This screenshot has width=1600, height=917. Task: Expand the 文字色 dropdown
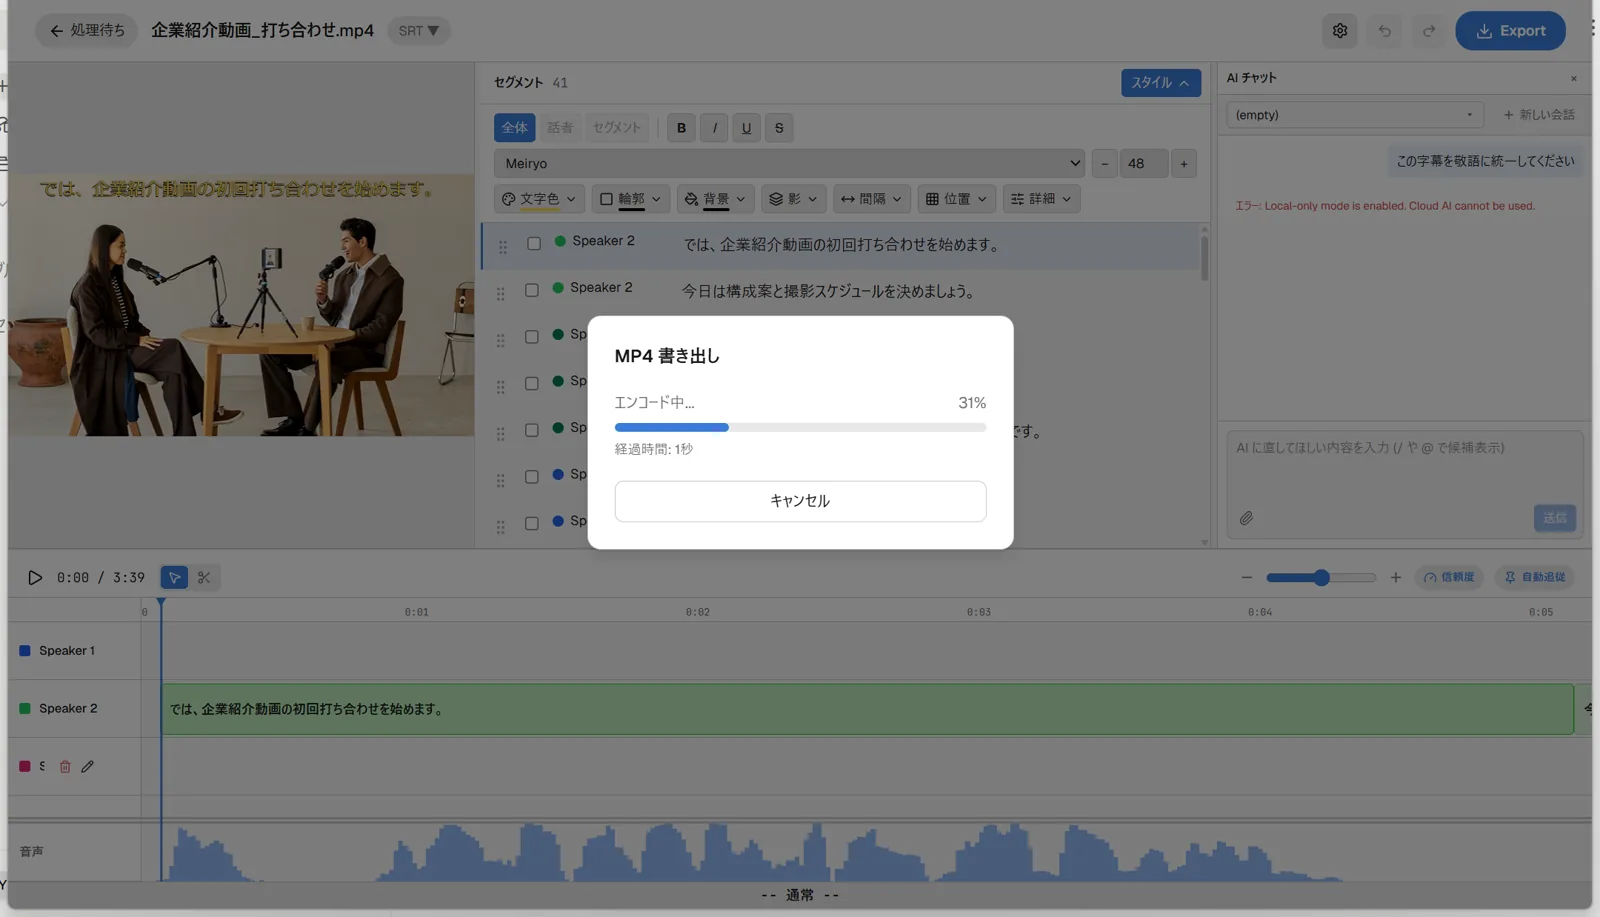pyautogui.click(x=539, y=199)
